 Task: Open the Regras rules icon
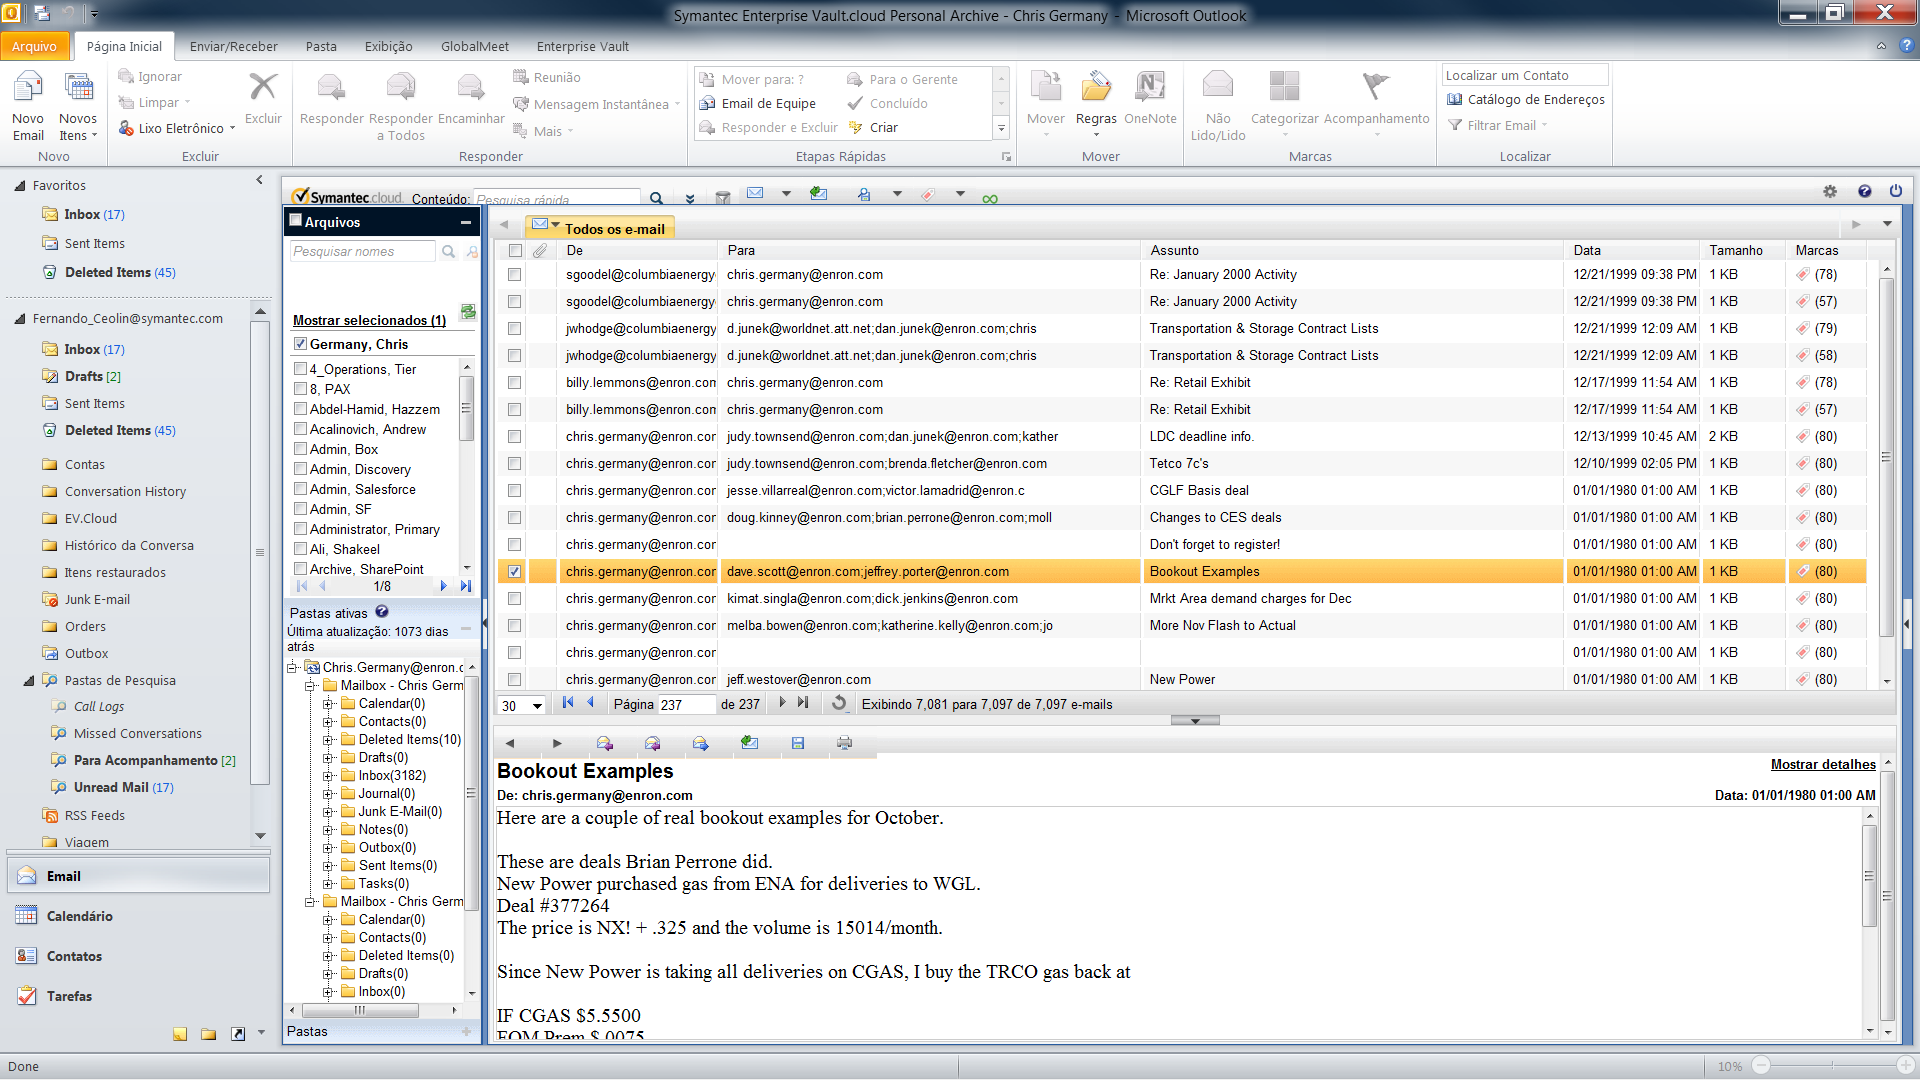point(1096,87)
